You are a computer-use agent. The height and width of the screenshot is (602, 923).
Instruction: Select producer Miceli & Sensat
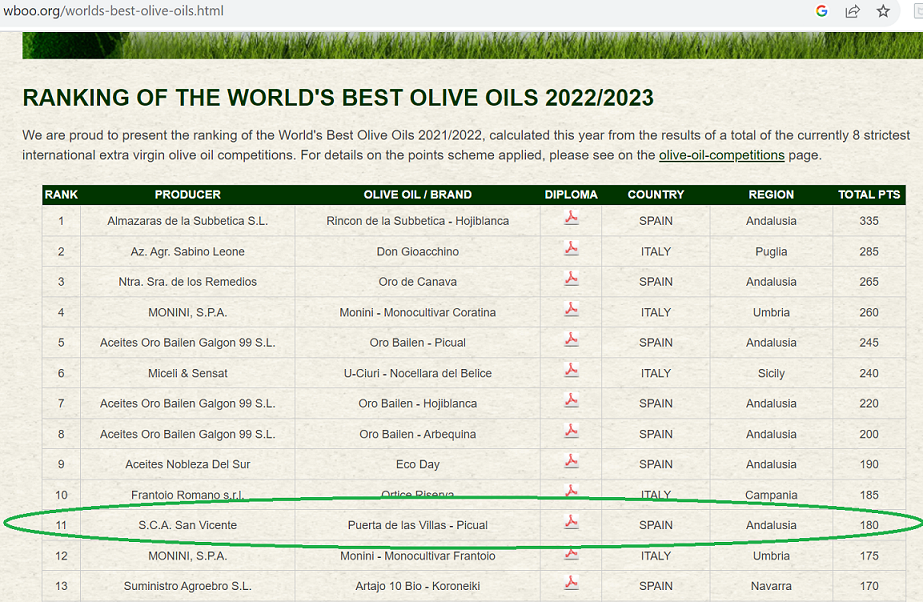point(188,373)
